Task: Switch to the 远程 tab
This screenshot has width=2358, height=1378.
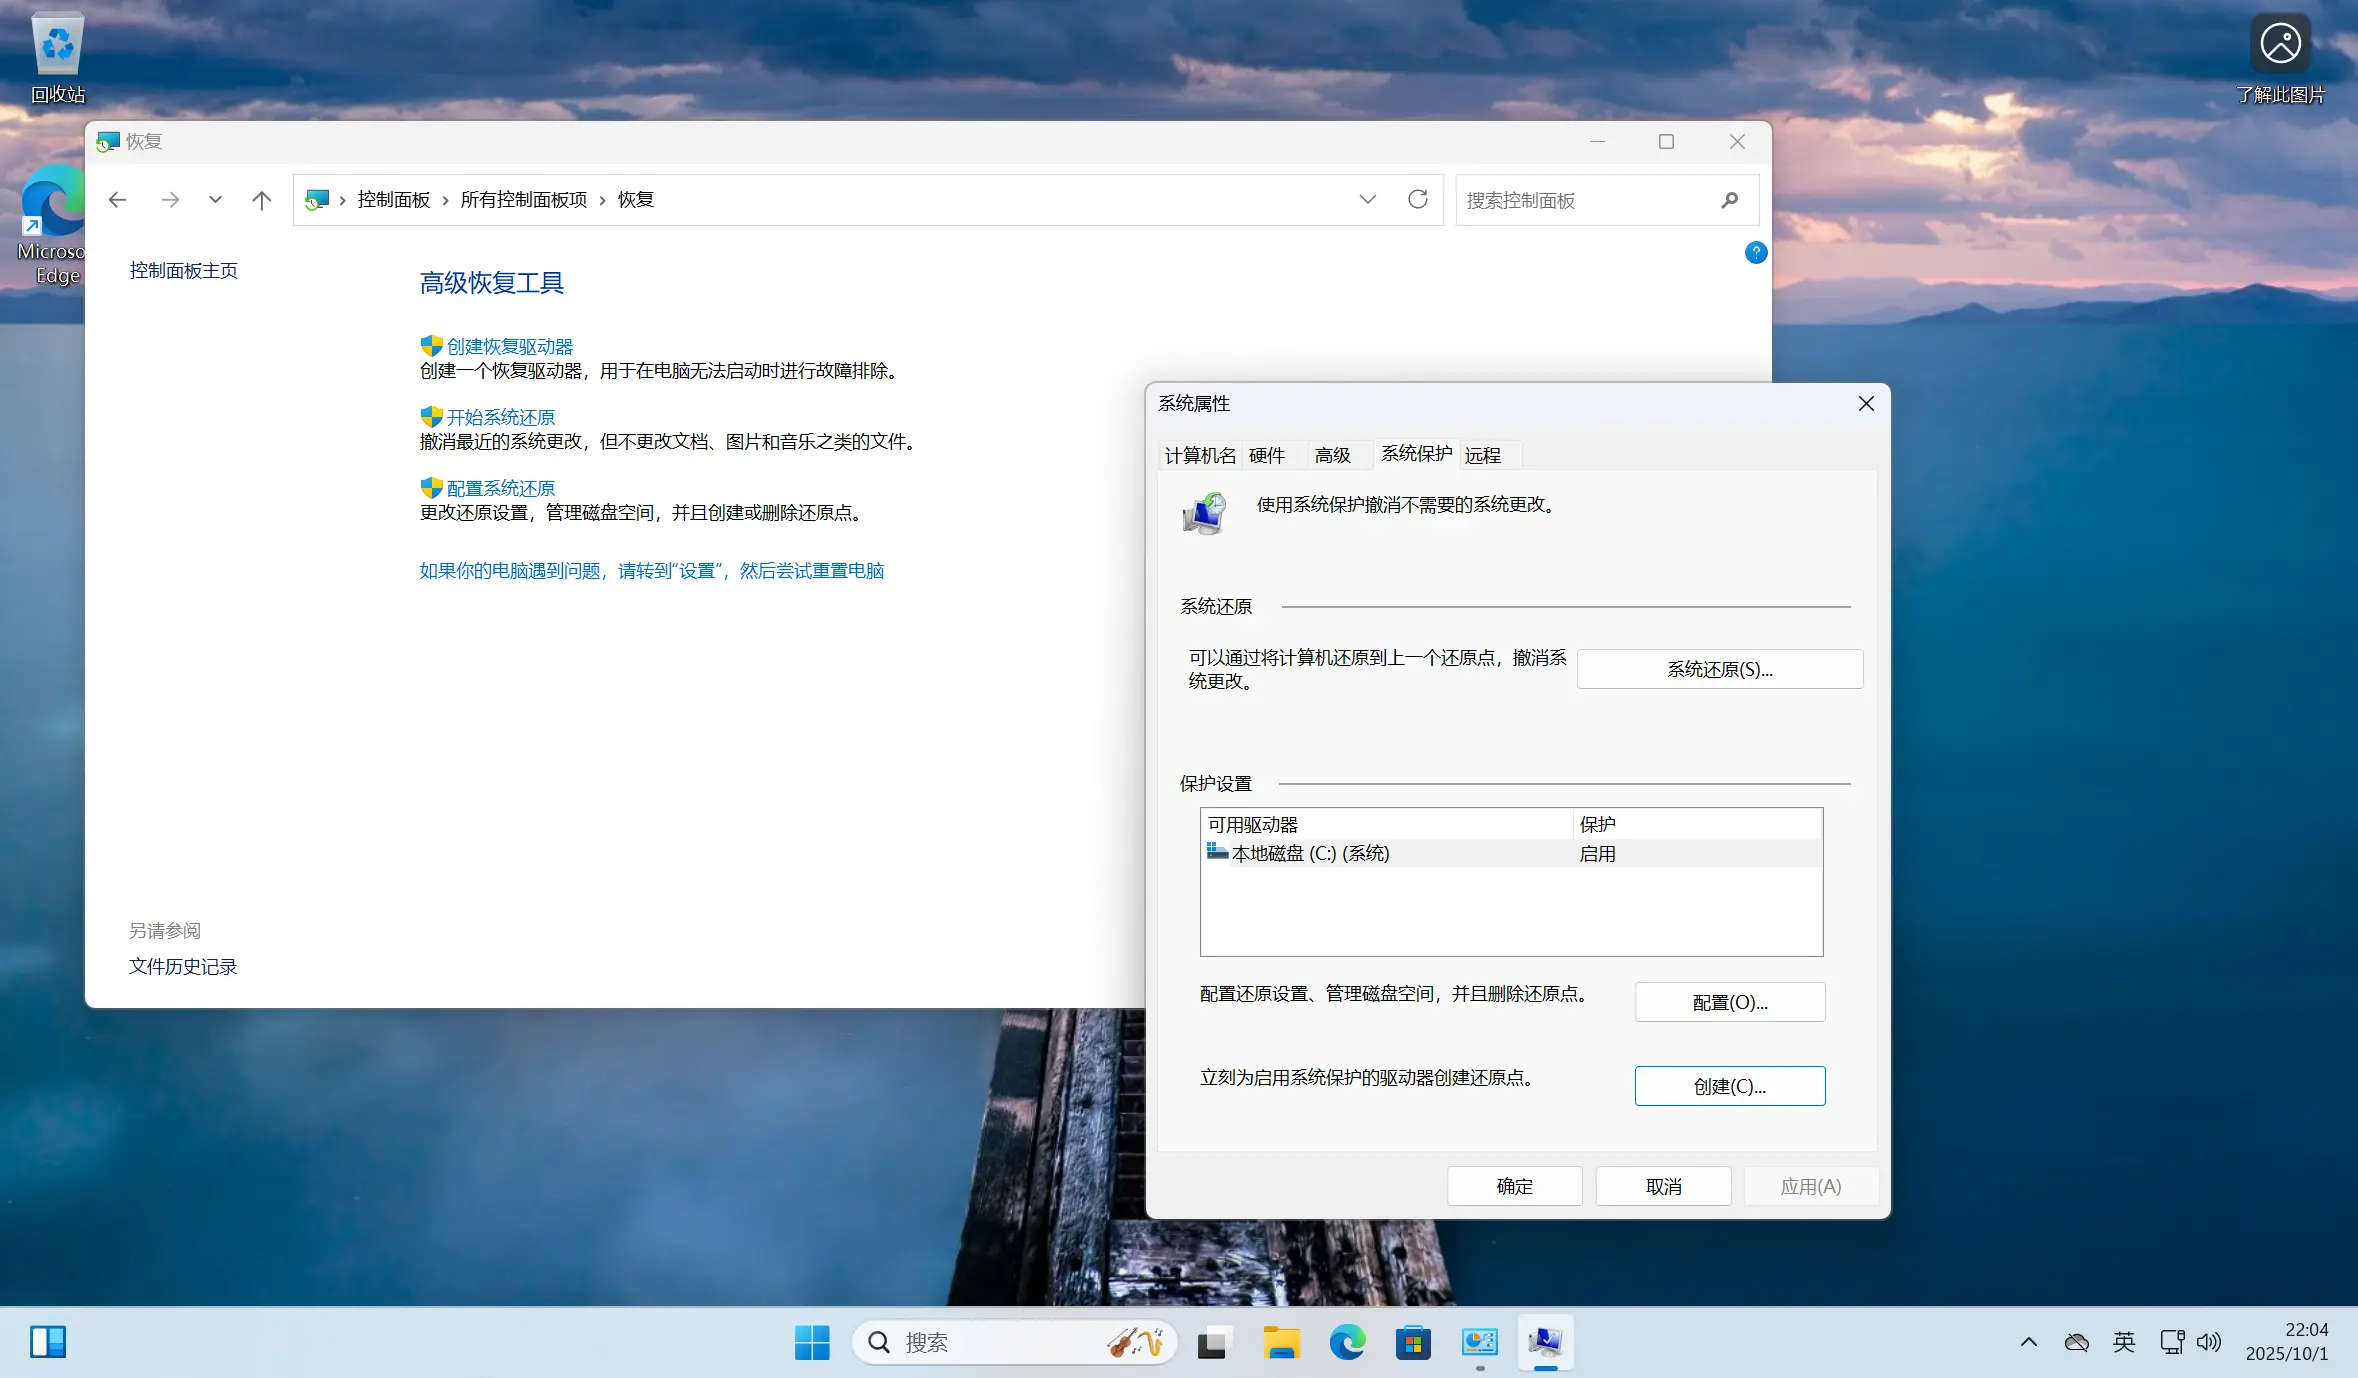Action: 1482,456
